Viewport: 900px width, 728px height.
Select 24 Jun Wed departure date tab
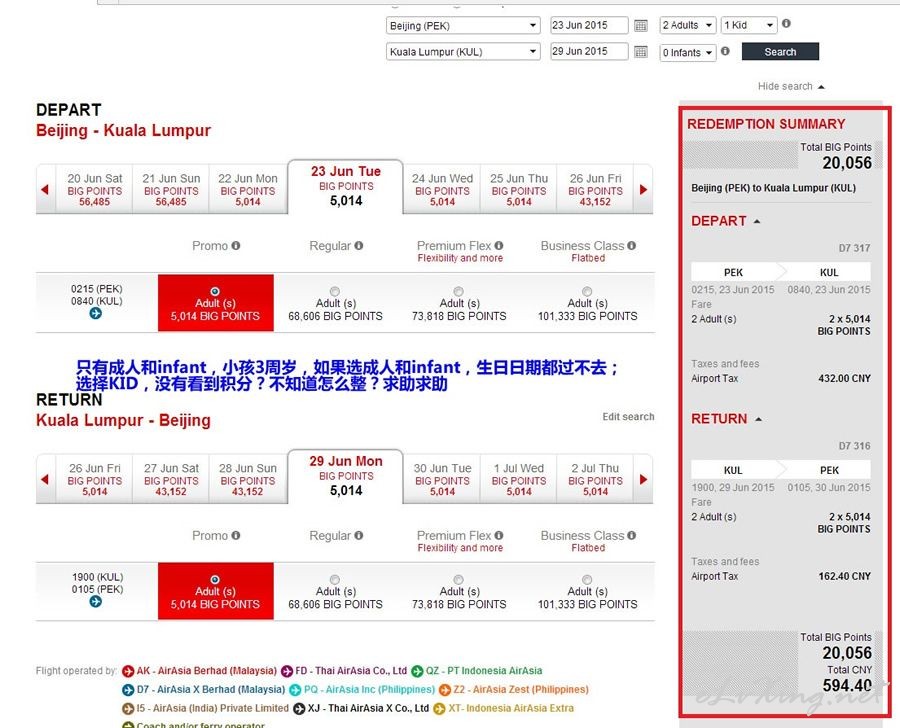442,189
